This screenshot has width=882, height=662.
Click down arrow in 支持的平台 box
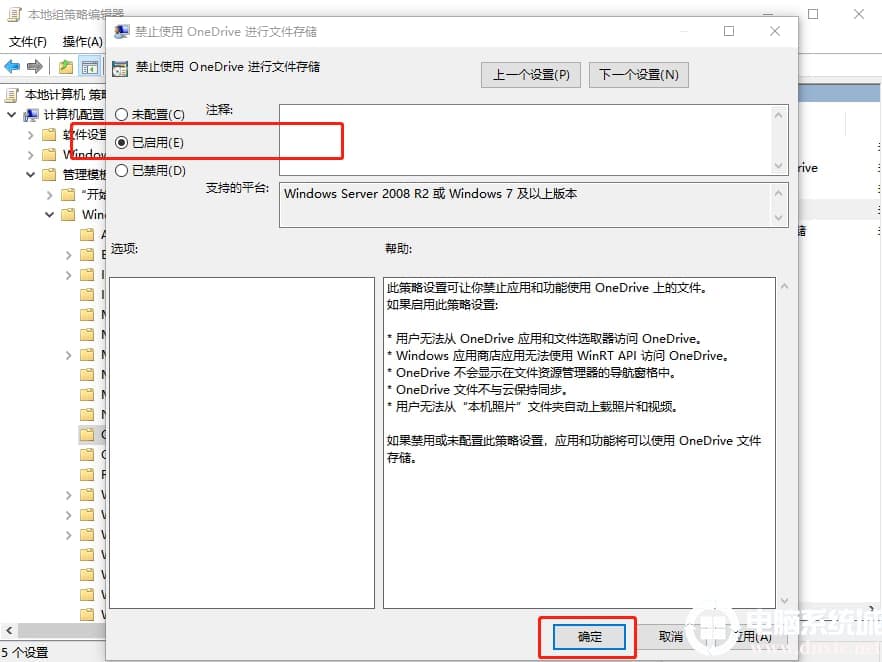[x=778, y=217]
